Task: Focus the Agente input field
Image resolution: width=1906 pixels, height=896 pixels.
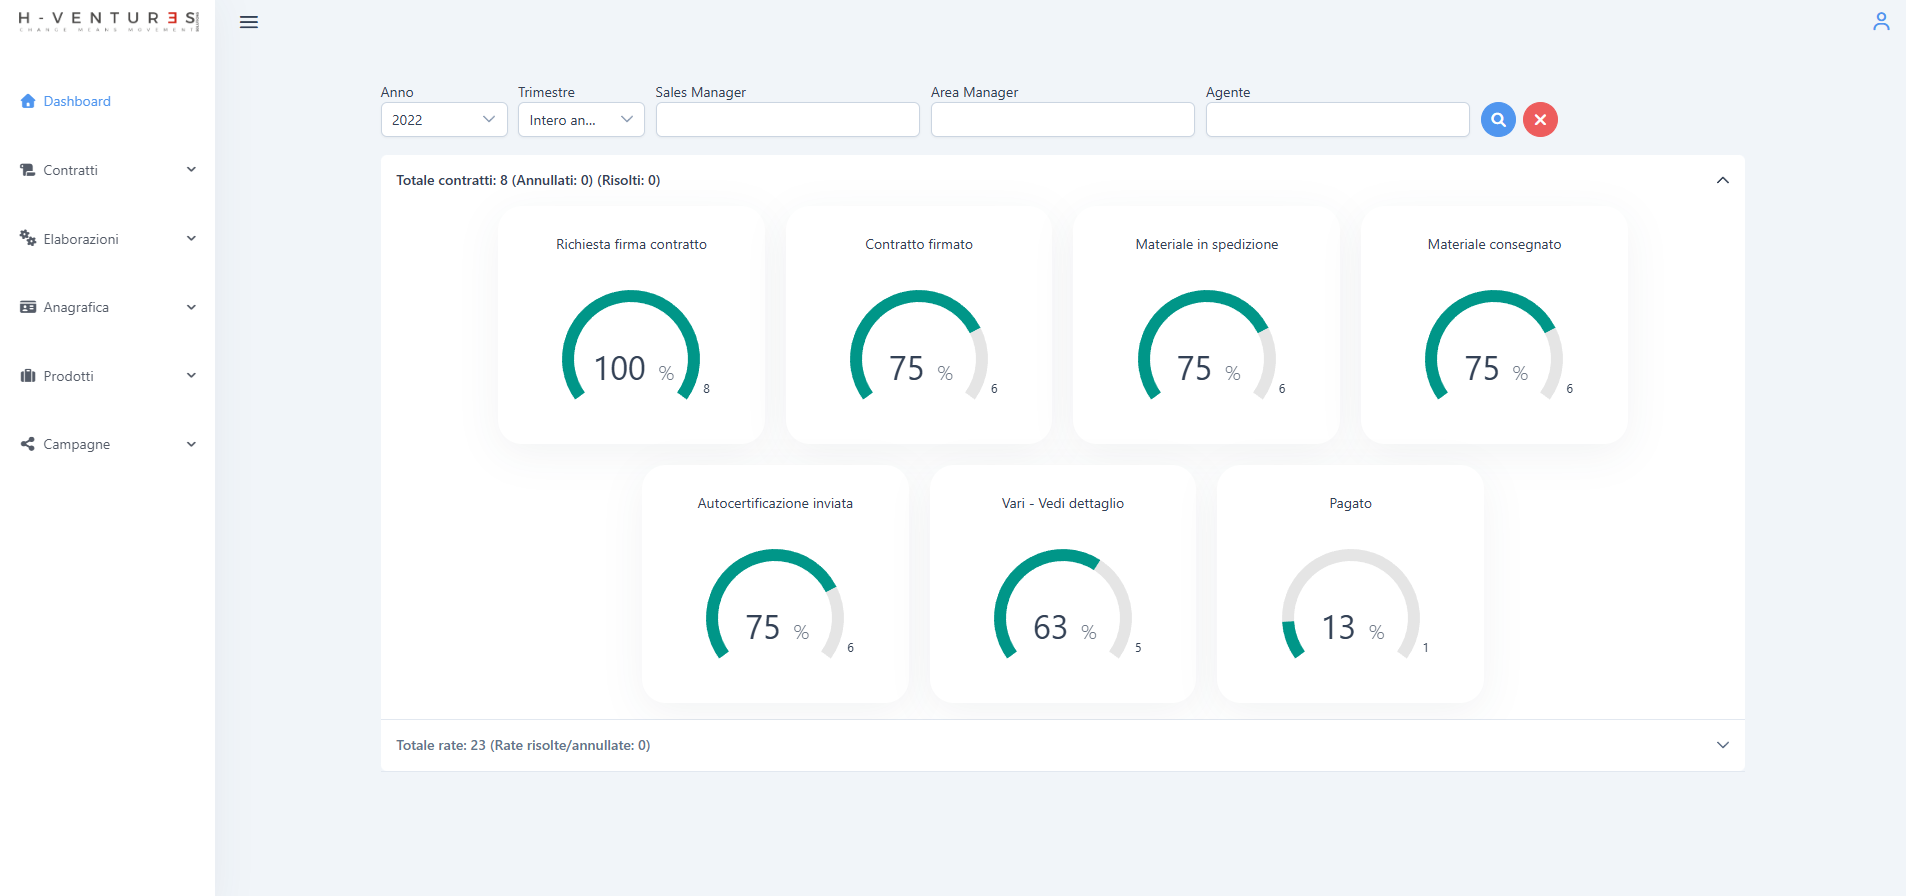Action: point(1337,120)
